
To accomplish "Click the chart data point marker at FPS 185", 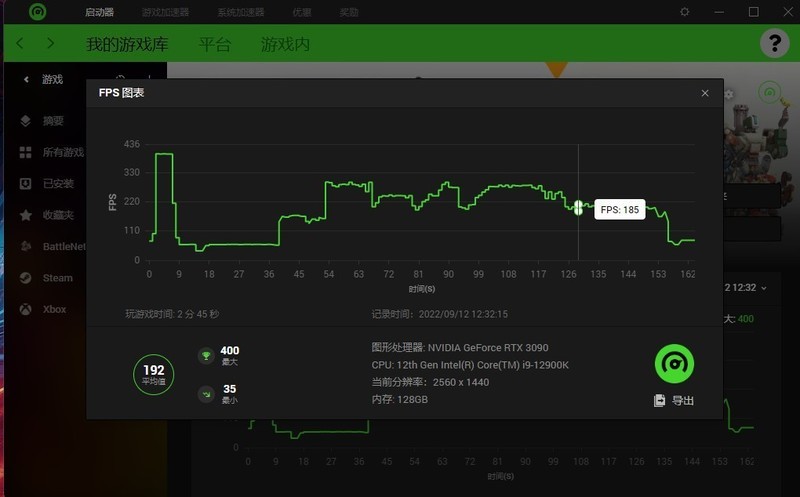I will (x=578, y=207).
